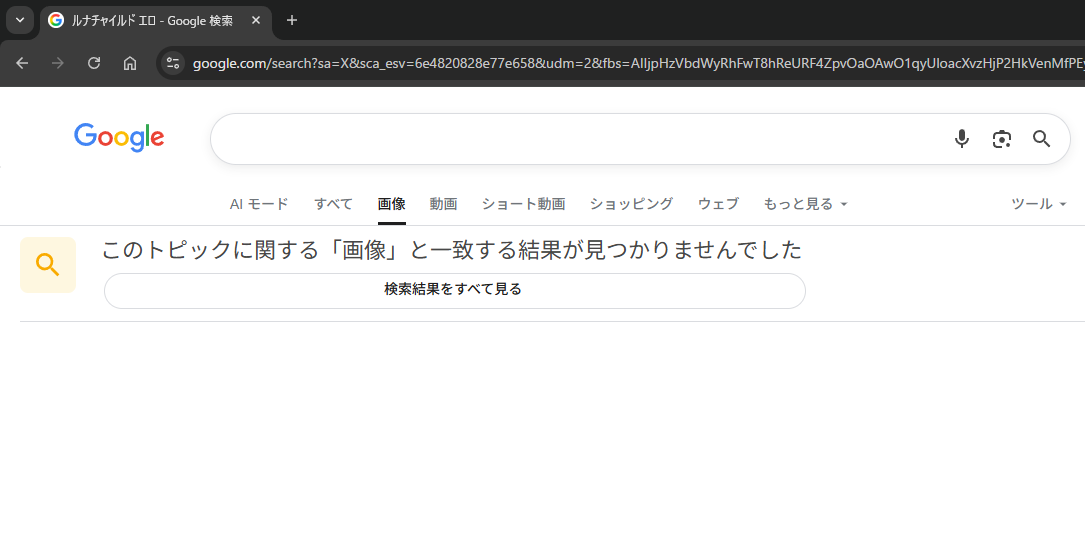The image size is (1085, 541).
Task: Go back to the previous page
Action: pyautogui.click(x=22, y=63)
